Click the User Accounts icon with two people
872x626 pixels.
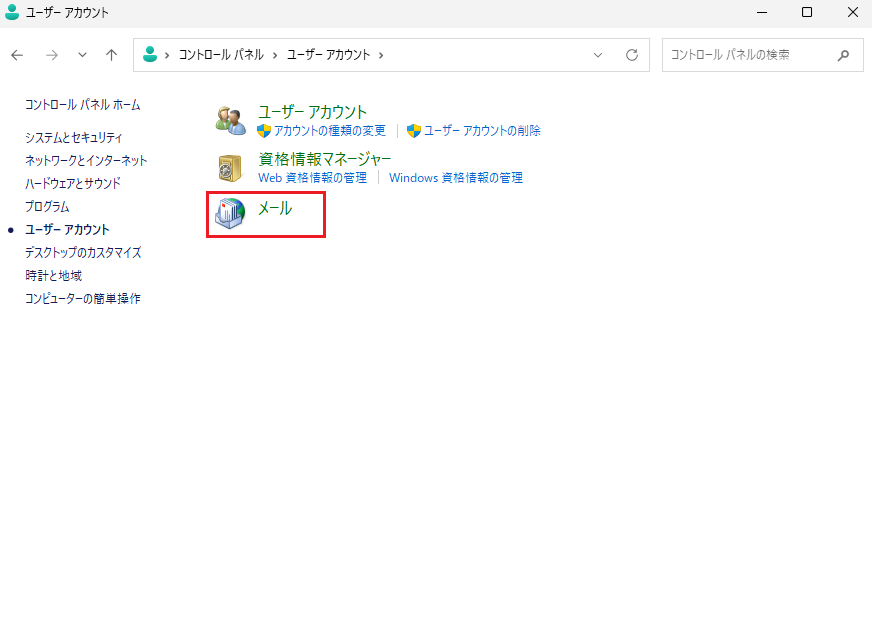(x=230, y=120)
